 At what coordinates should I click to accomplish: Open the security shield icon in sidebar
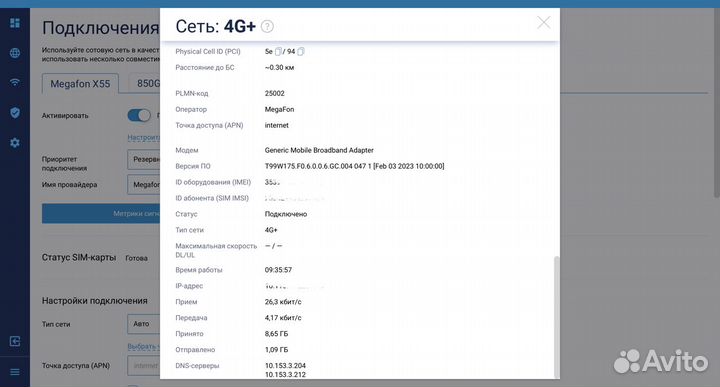click(x=15, y=112)
